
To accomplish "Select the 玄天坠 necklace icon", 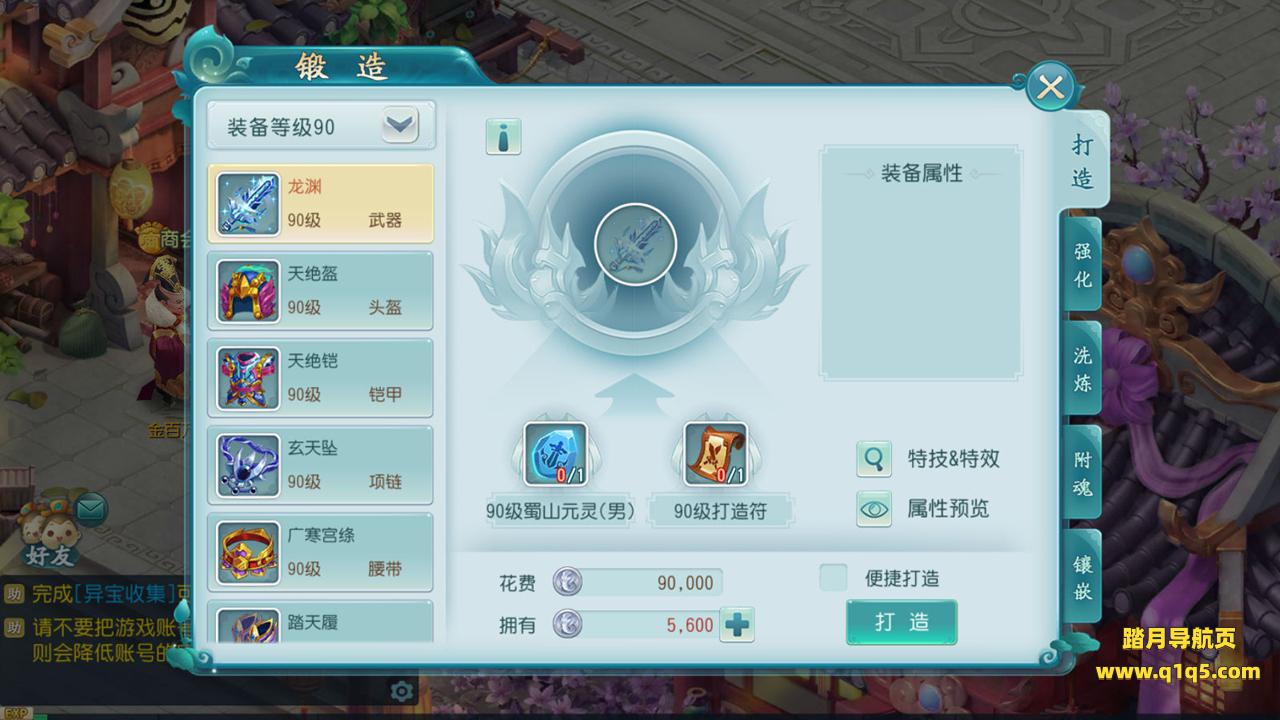I will click(249, 465).
